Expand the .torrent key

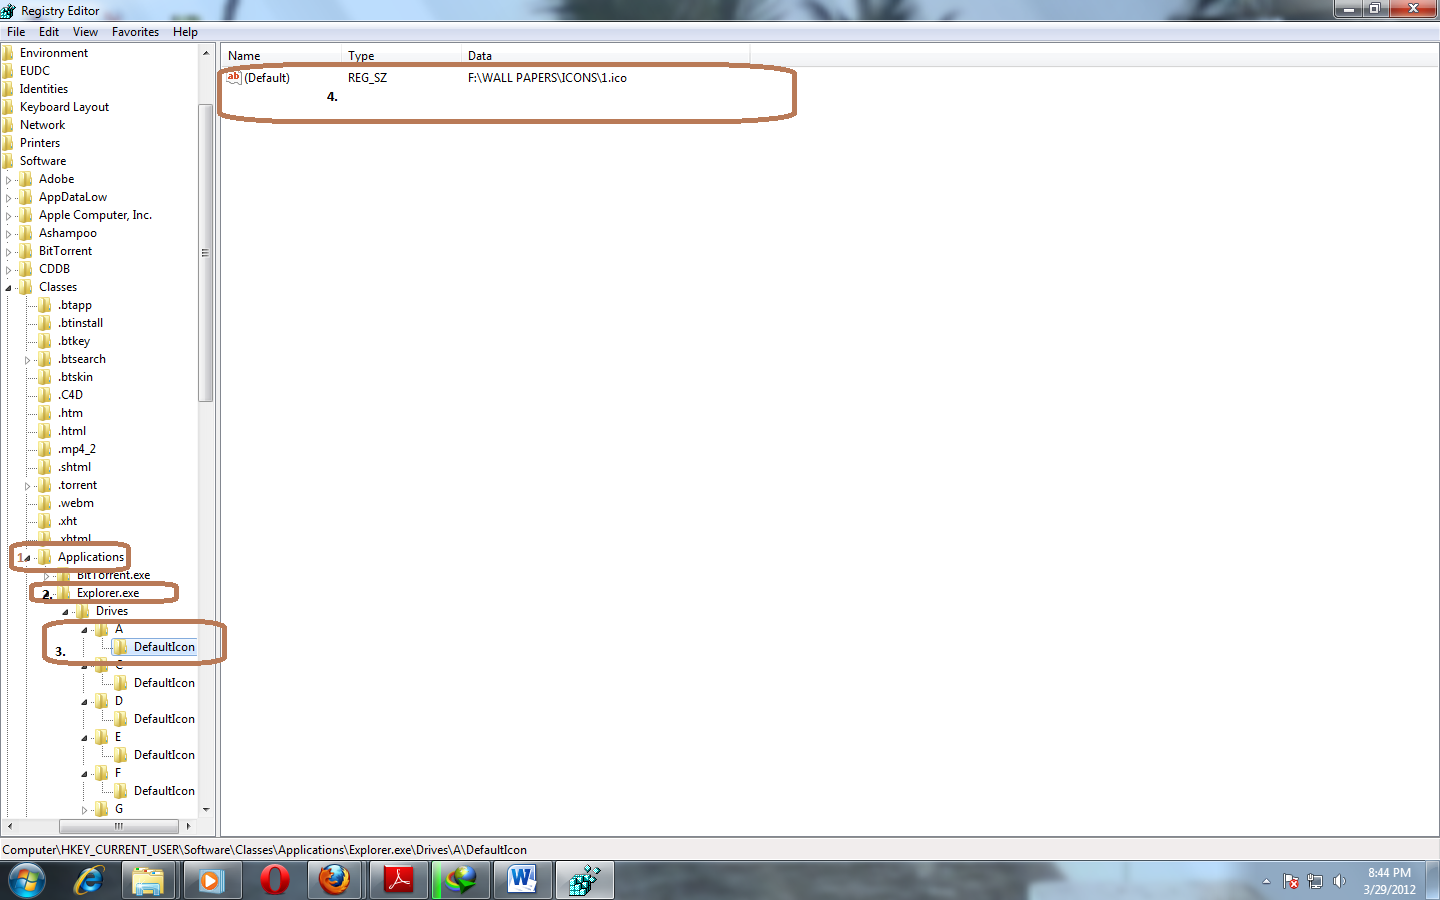tap(27, 484)
